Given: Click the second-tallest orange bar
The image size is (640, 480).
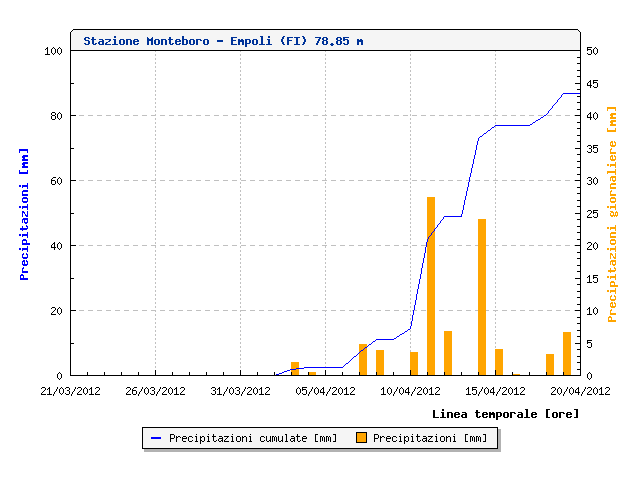Looking at the screenshot, I should [x=482, y=297].
